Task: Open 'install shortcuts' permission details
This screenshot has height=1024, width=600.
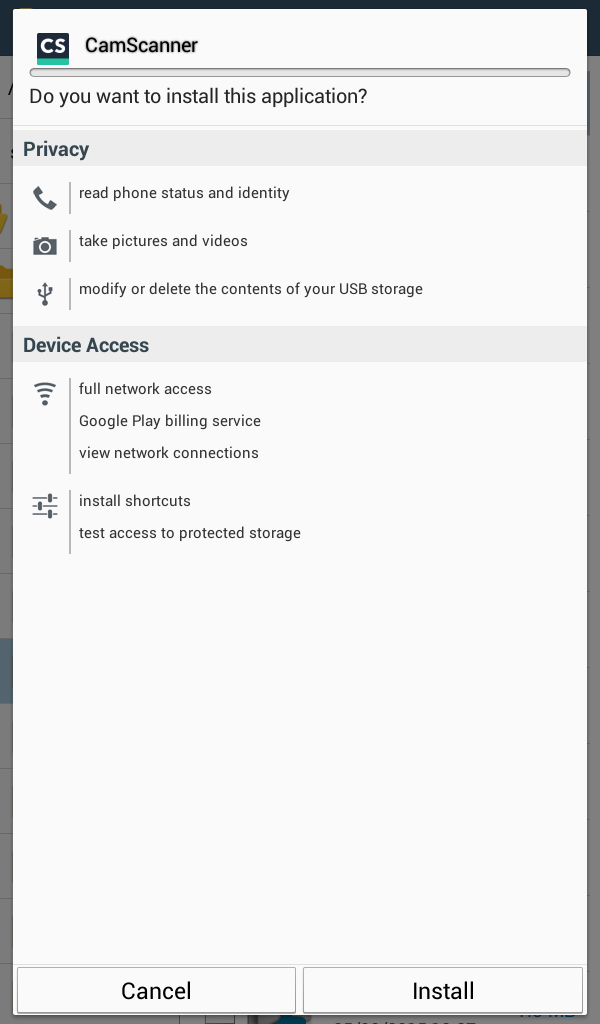Action: 135,501
